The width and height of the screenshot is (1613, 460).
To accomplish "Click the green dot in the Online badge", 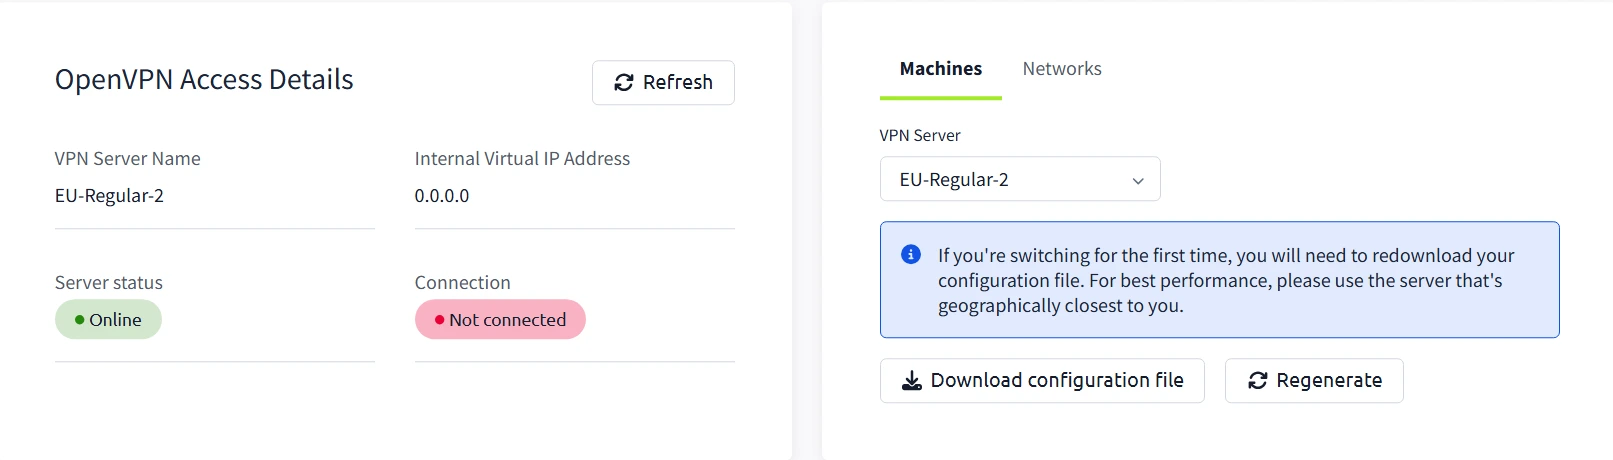I will [x=80, y=320].
